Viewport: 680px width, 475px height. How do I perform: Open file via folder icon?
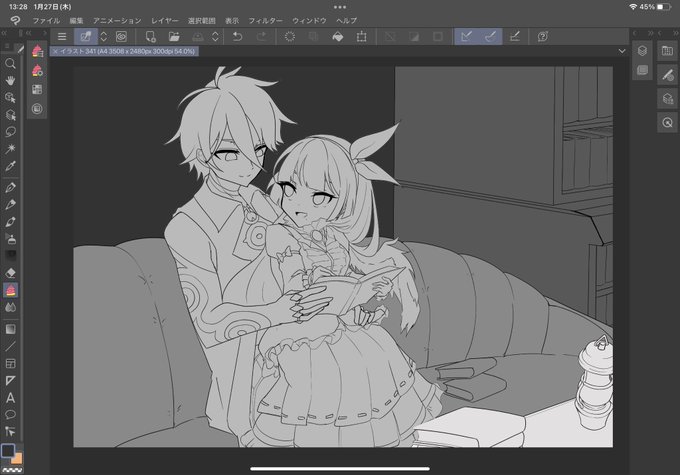tap(174, 36)
